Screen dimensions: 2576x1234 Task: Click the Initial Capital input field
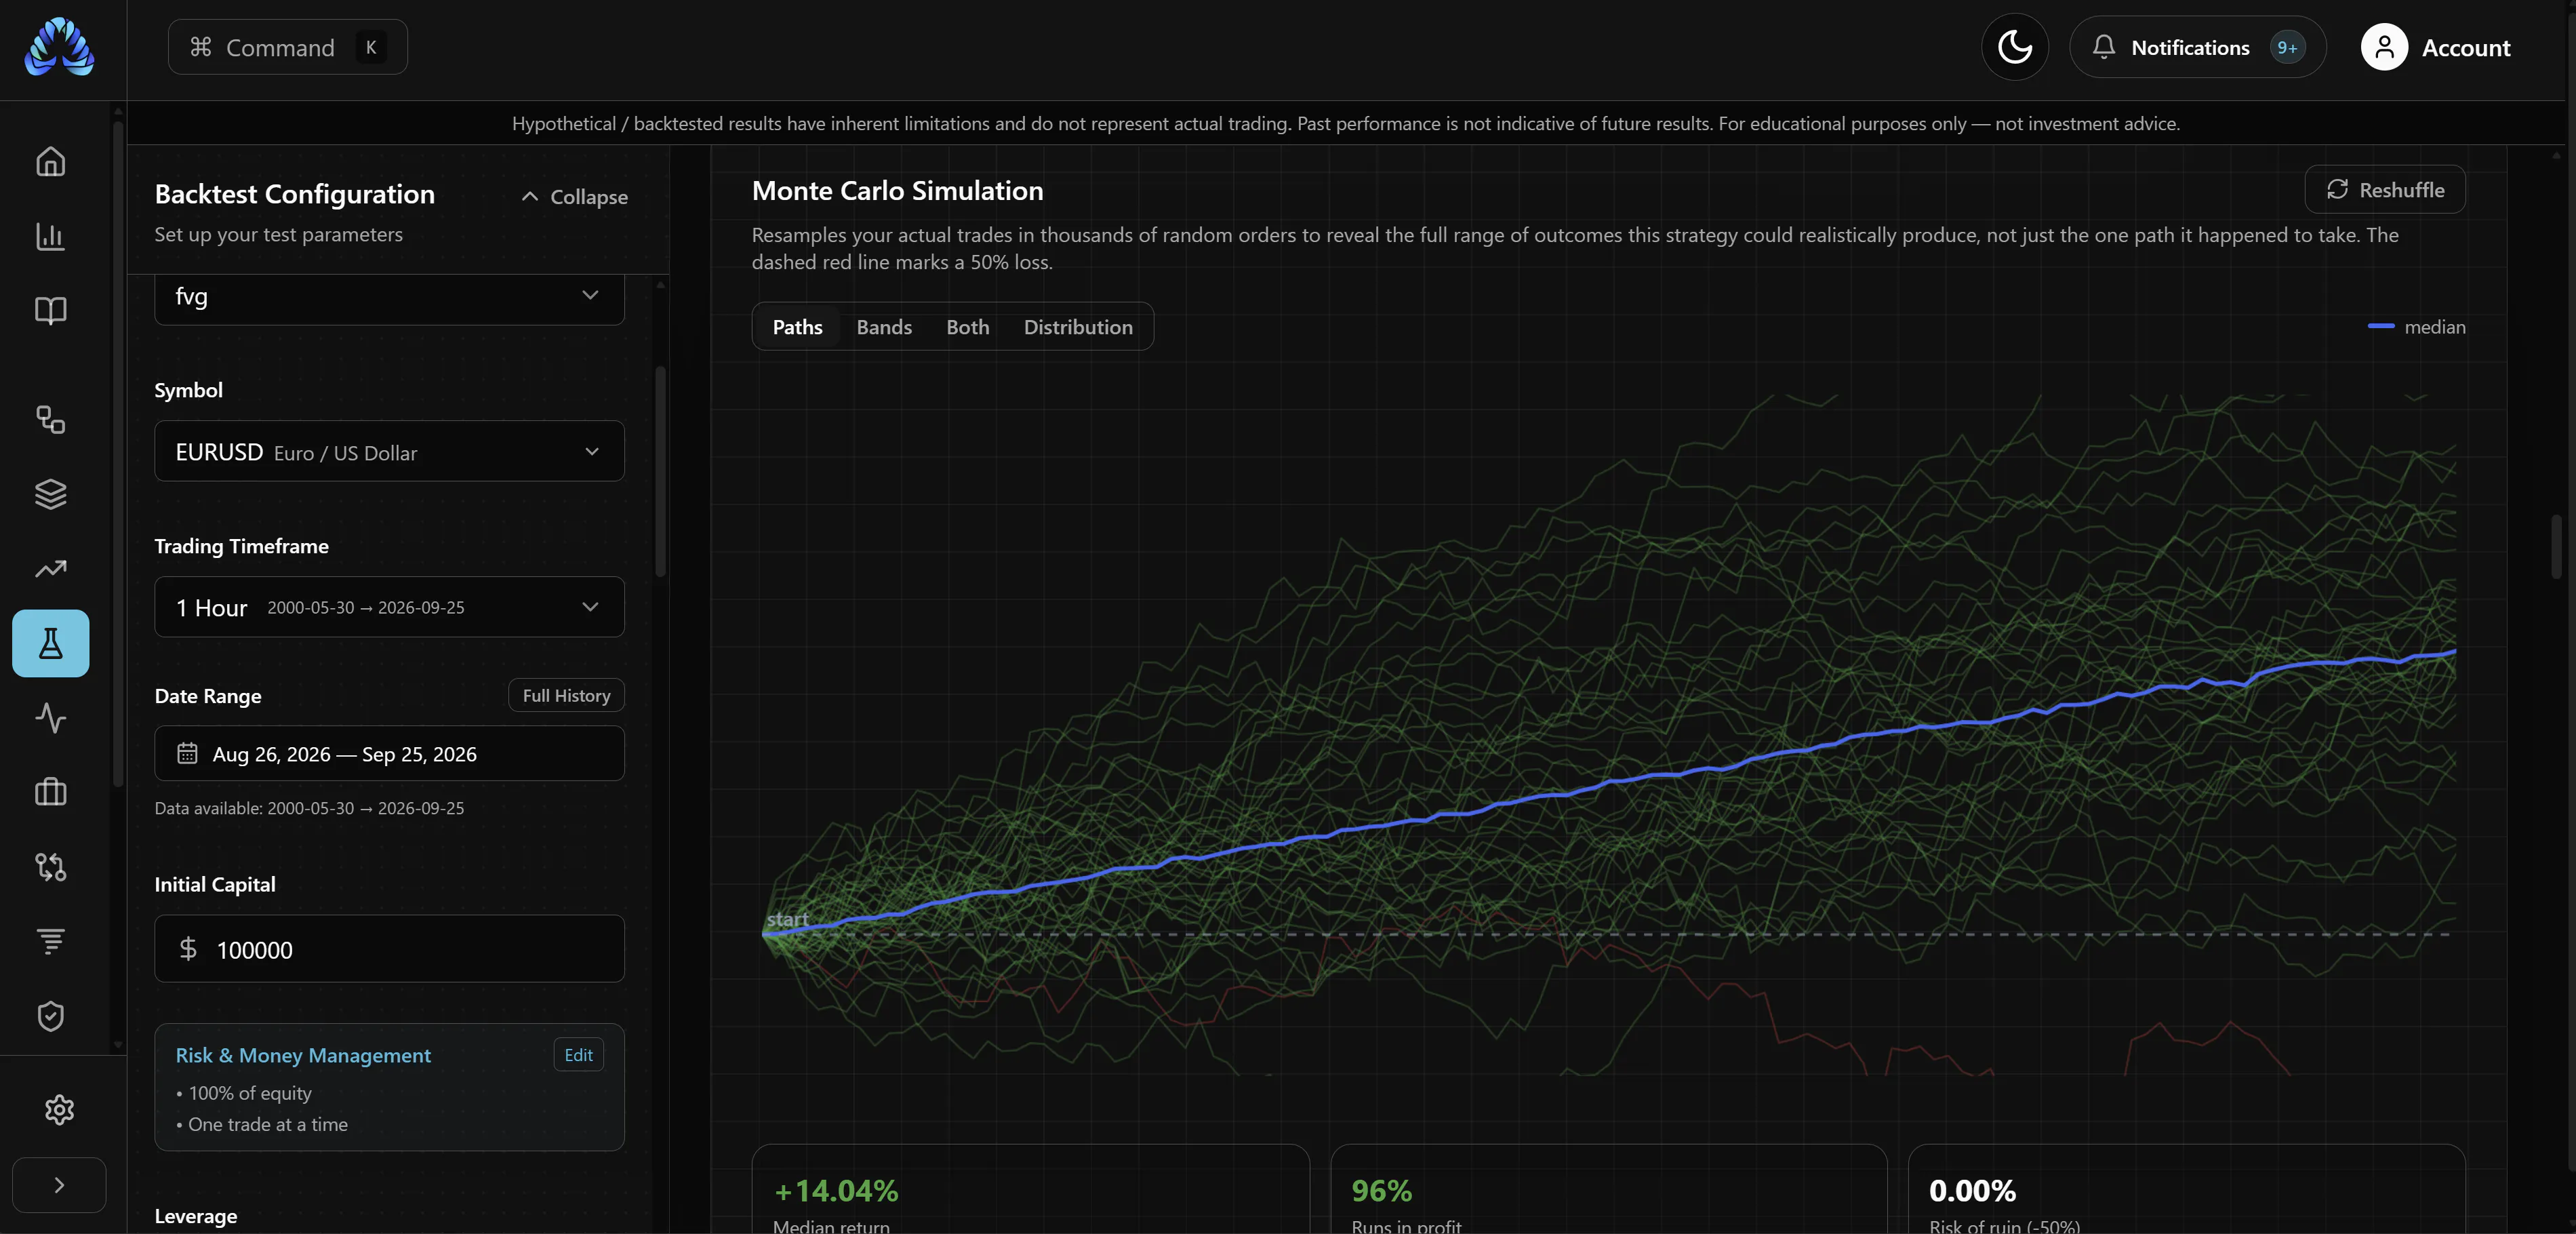tap(389, 949)
